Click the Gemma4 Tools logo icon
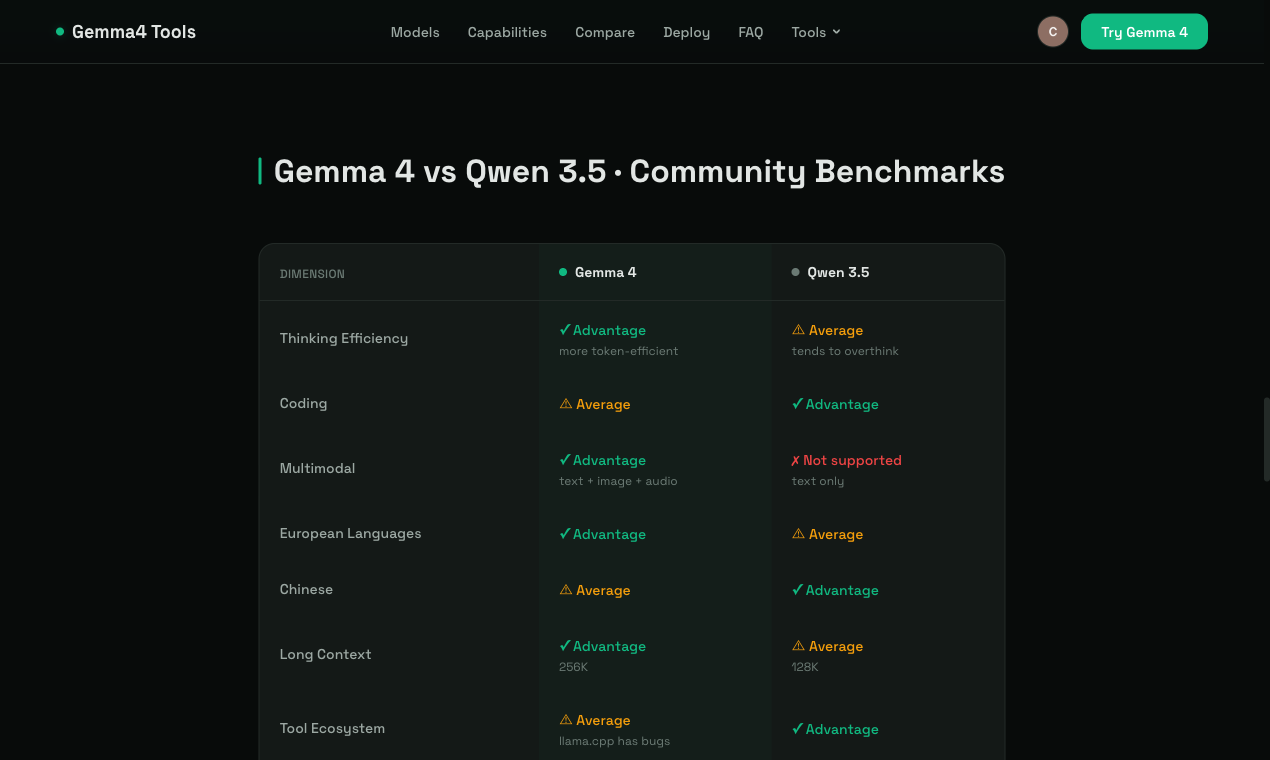1270x760 pixels. 59,31
